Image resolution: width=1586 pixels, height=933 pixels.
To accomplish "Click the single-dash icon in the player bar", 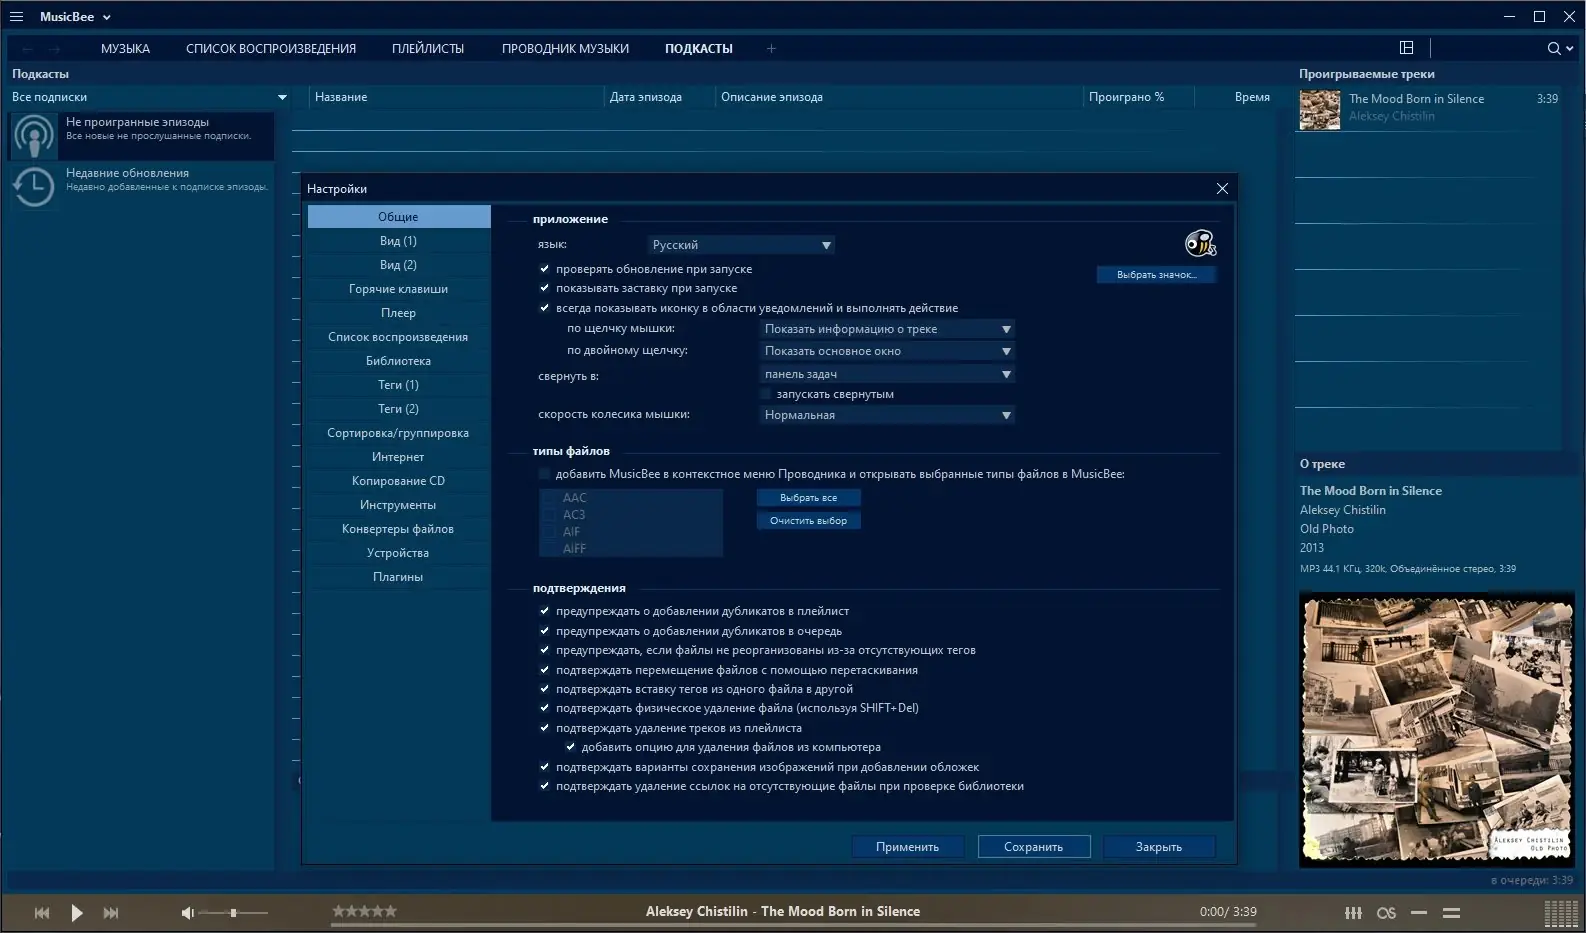I will pos(1419,913).
